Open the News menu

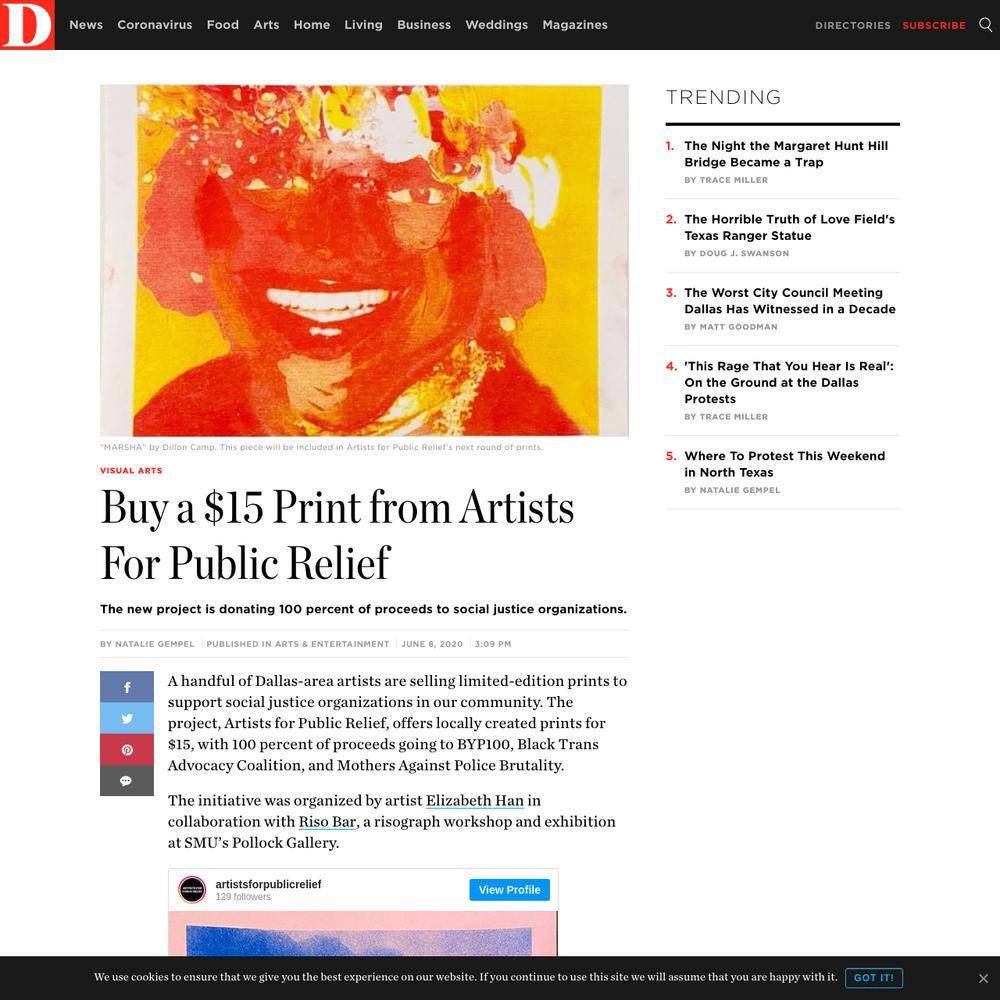(x=86, y=25)
